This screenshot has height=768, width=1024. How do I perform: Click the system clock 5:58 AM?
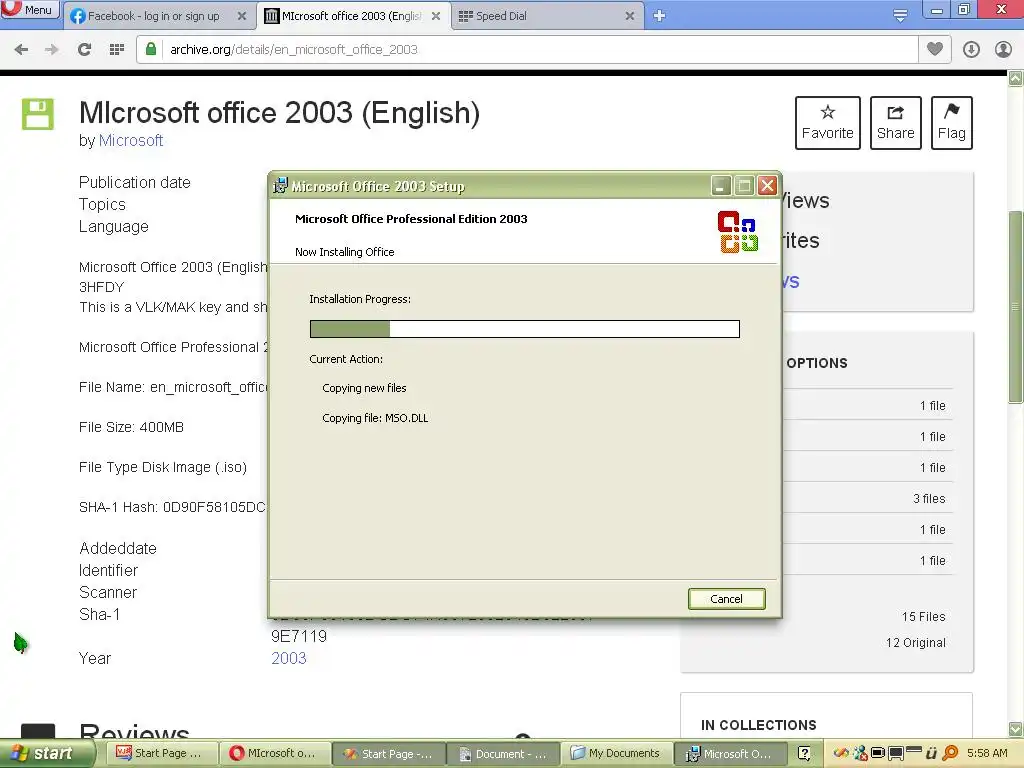(987, 753)
